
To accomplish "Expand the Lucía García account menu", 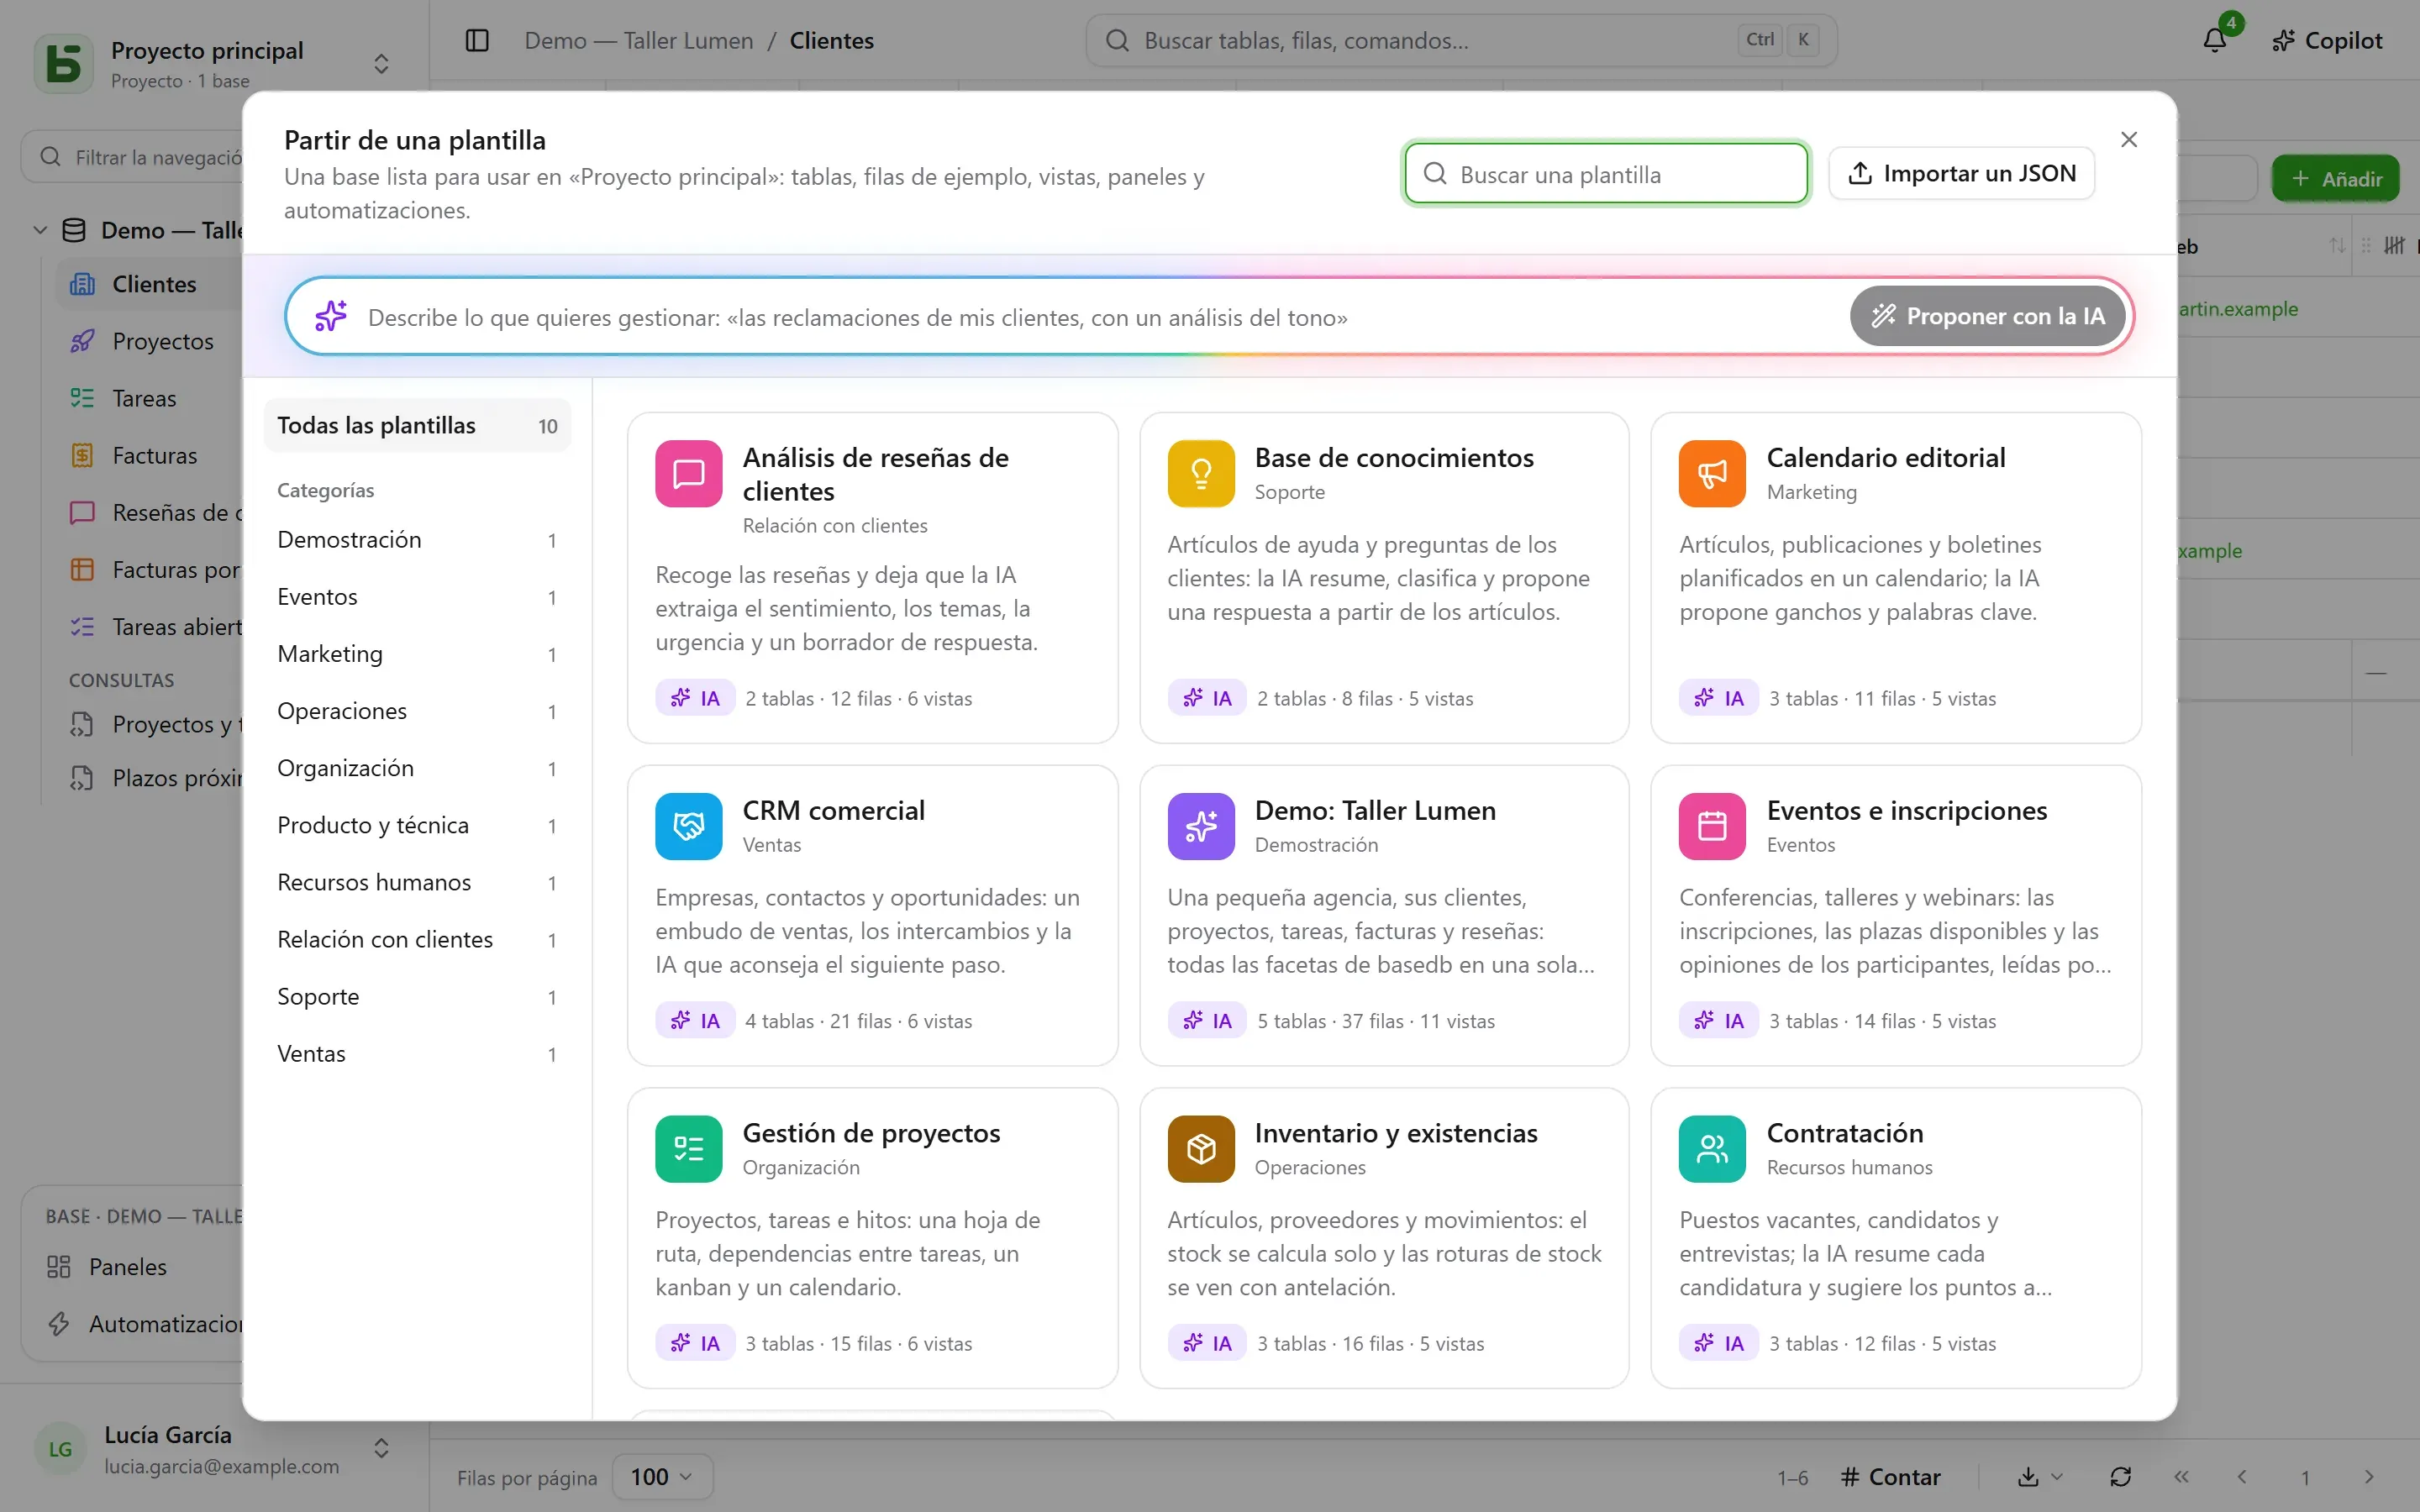I will click(x=214, y=1448).
